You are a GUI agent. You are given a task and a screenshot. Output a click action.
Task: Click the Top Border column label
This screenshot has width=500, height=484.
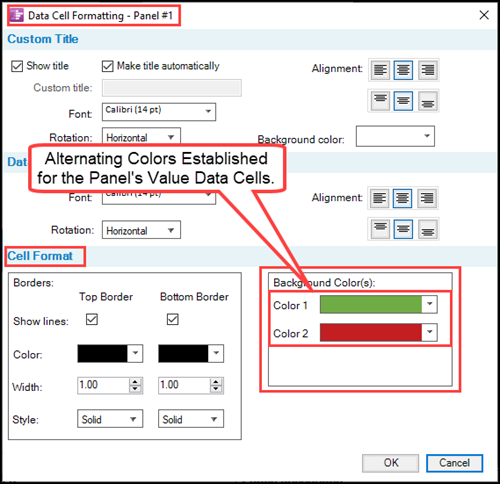[106, 297]
